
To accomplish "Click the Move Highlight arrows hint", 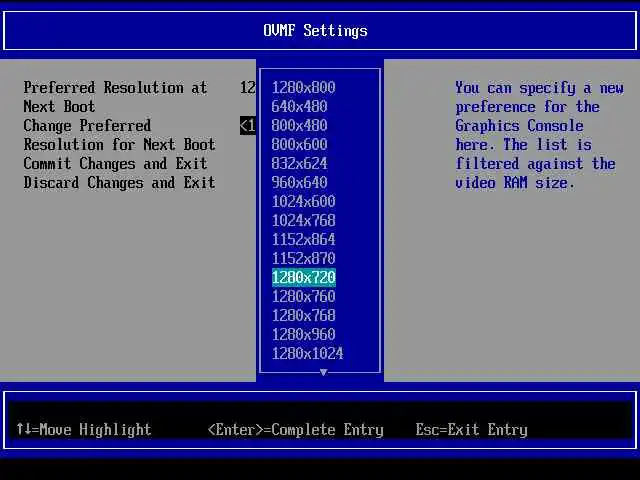I will 84,429.
